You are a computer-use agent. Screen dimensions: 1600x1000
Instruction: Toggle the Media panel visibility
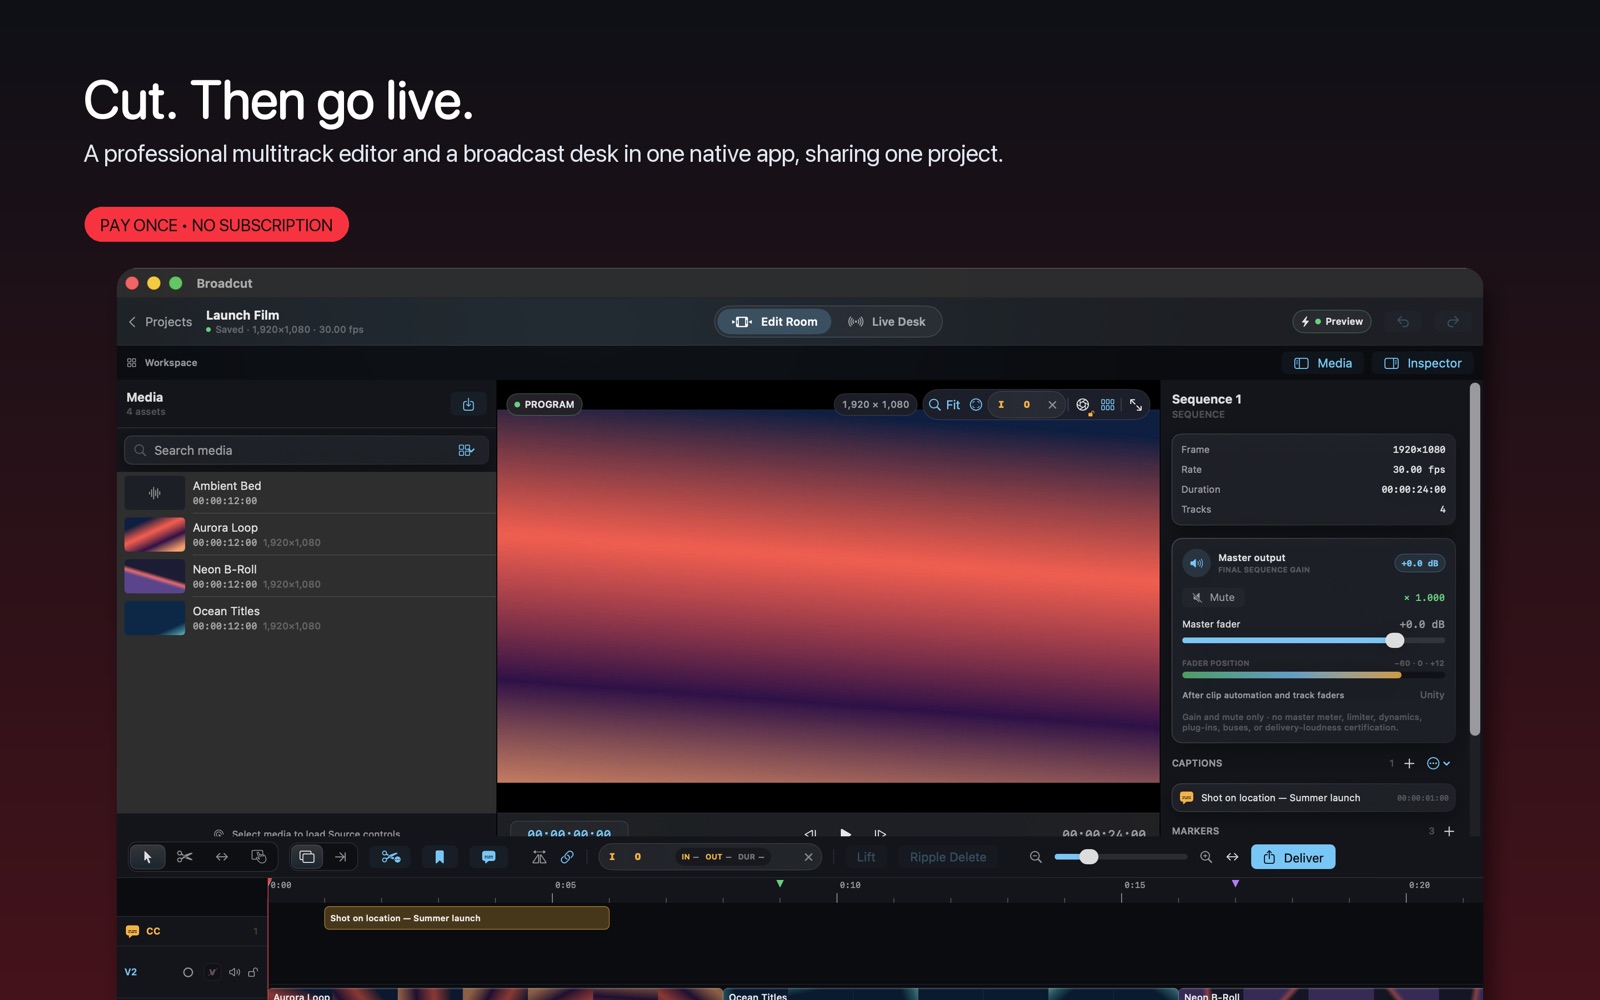click(x=1323, y=363)
